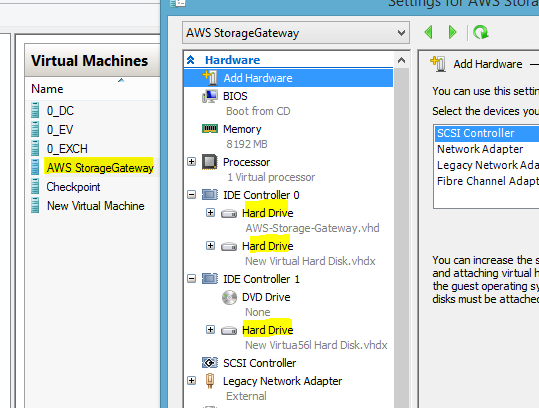539x408 pixels.
Task: Click the New Virtual Hard Disk.vhdx text
Action: click(x=310, y=261)
